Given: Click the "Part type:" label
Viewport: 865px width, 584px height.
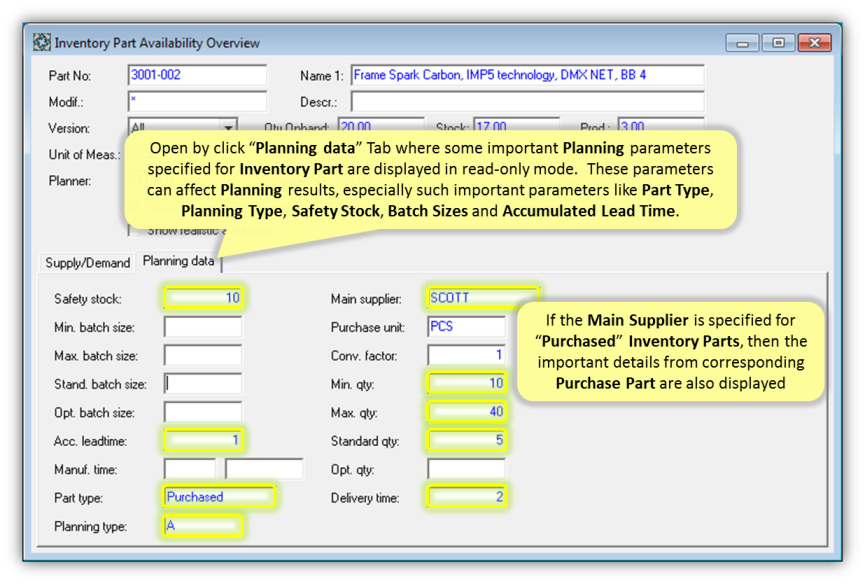Looking at the screenshot, I should pyautogui.click(x=78, y=498).
